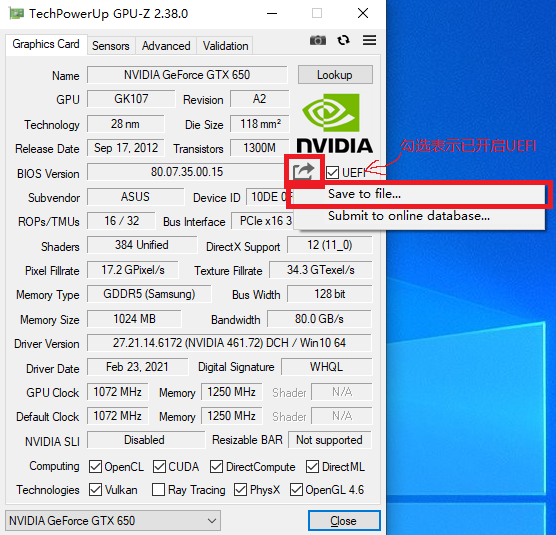This screenshot has height=535, width=556.
Task: Toggle the DirectML checkbox
Action: click(x=312, y=467)
